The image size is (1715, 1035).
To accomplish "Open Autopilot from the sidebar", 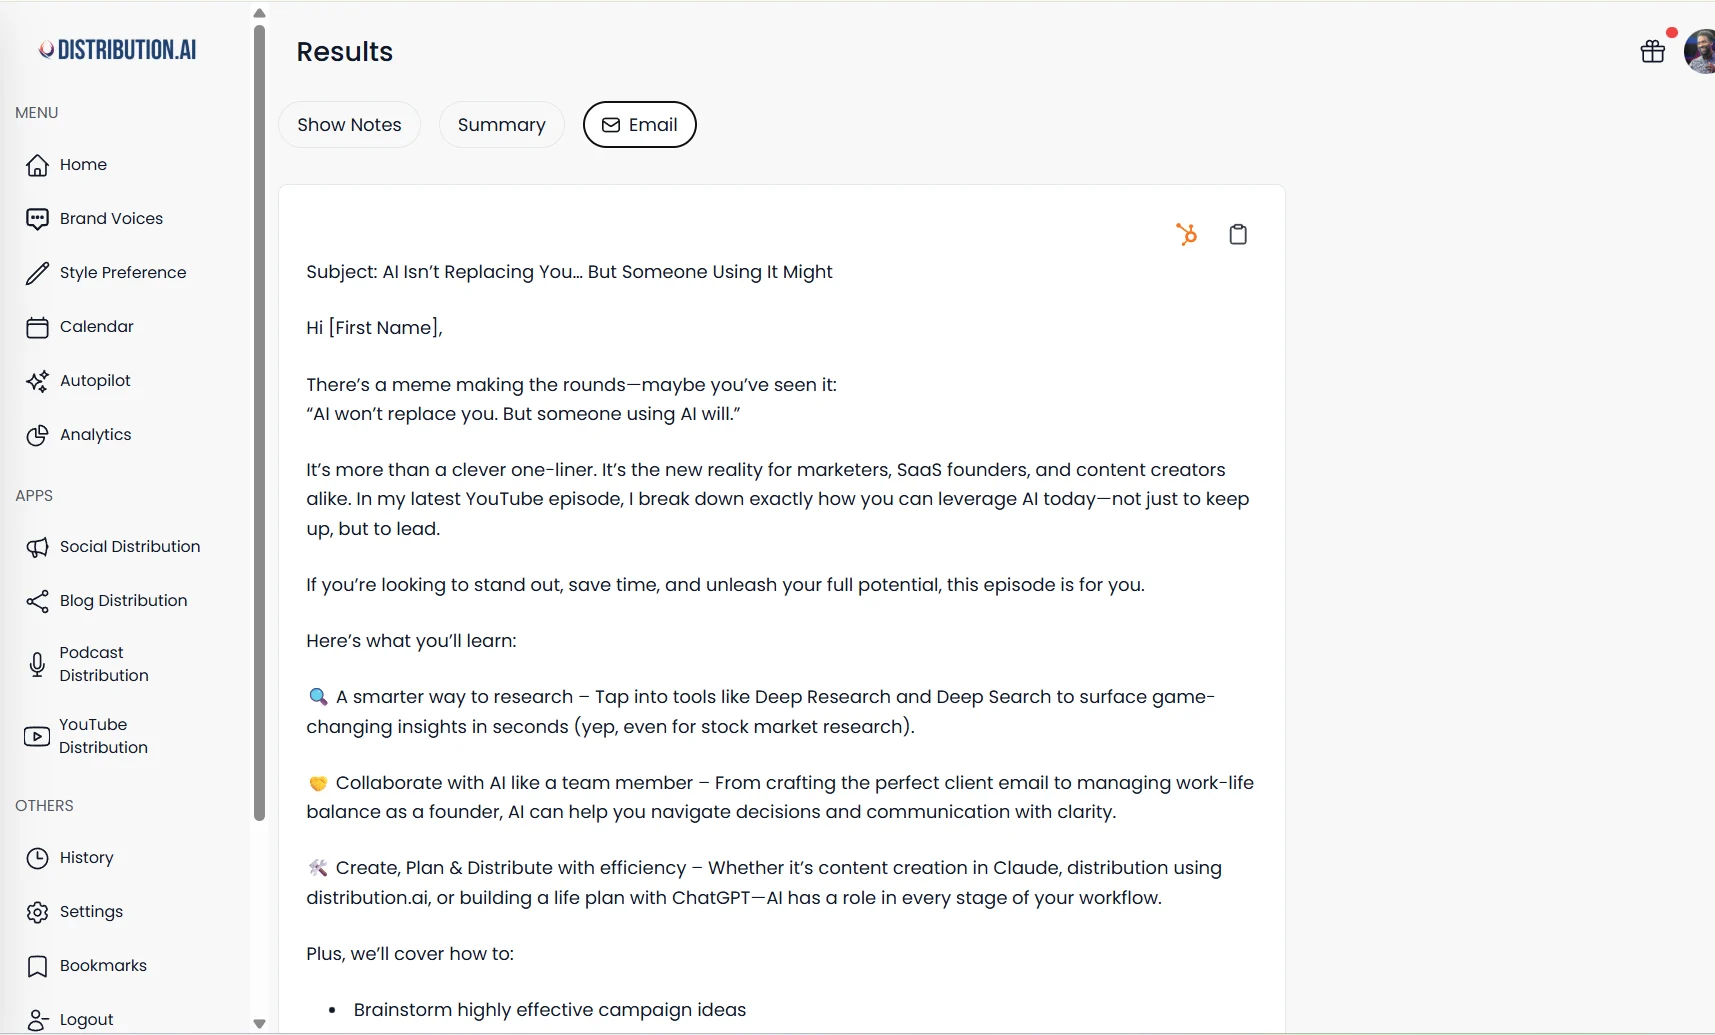I will coord(95,381).
